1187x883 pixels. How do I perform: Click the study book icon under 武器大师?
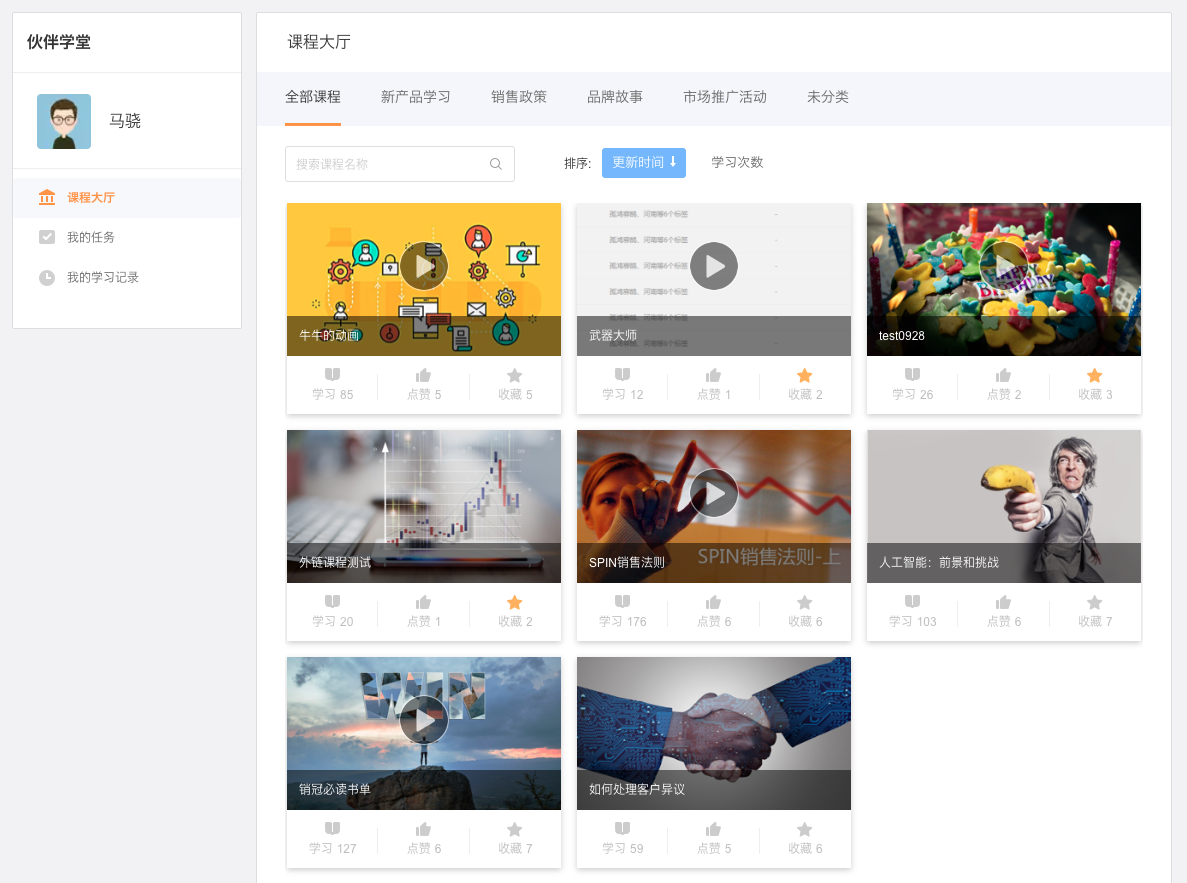(x=622, y=375)
